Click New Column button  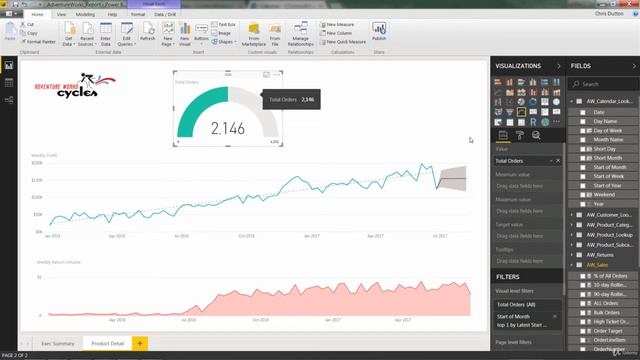click(x=336, y=33)
